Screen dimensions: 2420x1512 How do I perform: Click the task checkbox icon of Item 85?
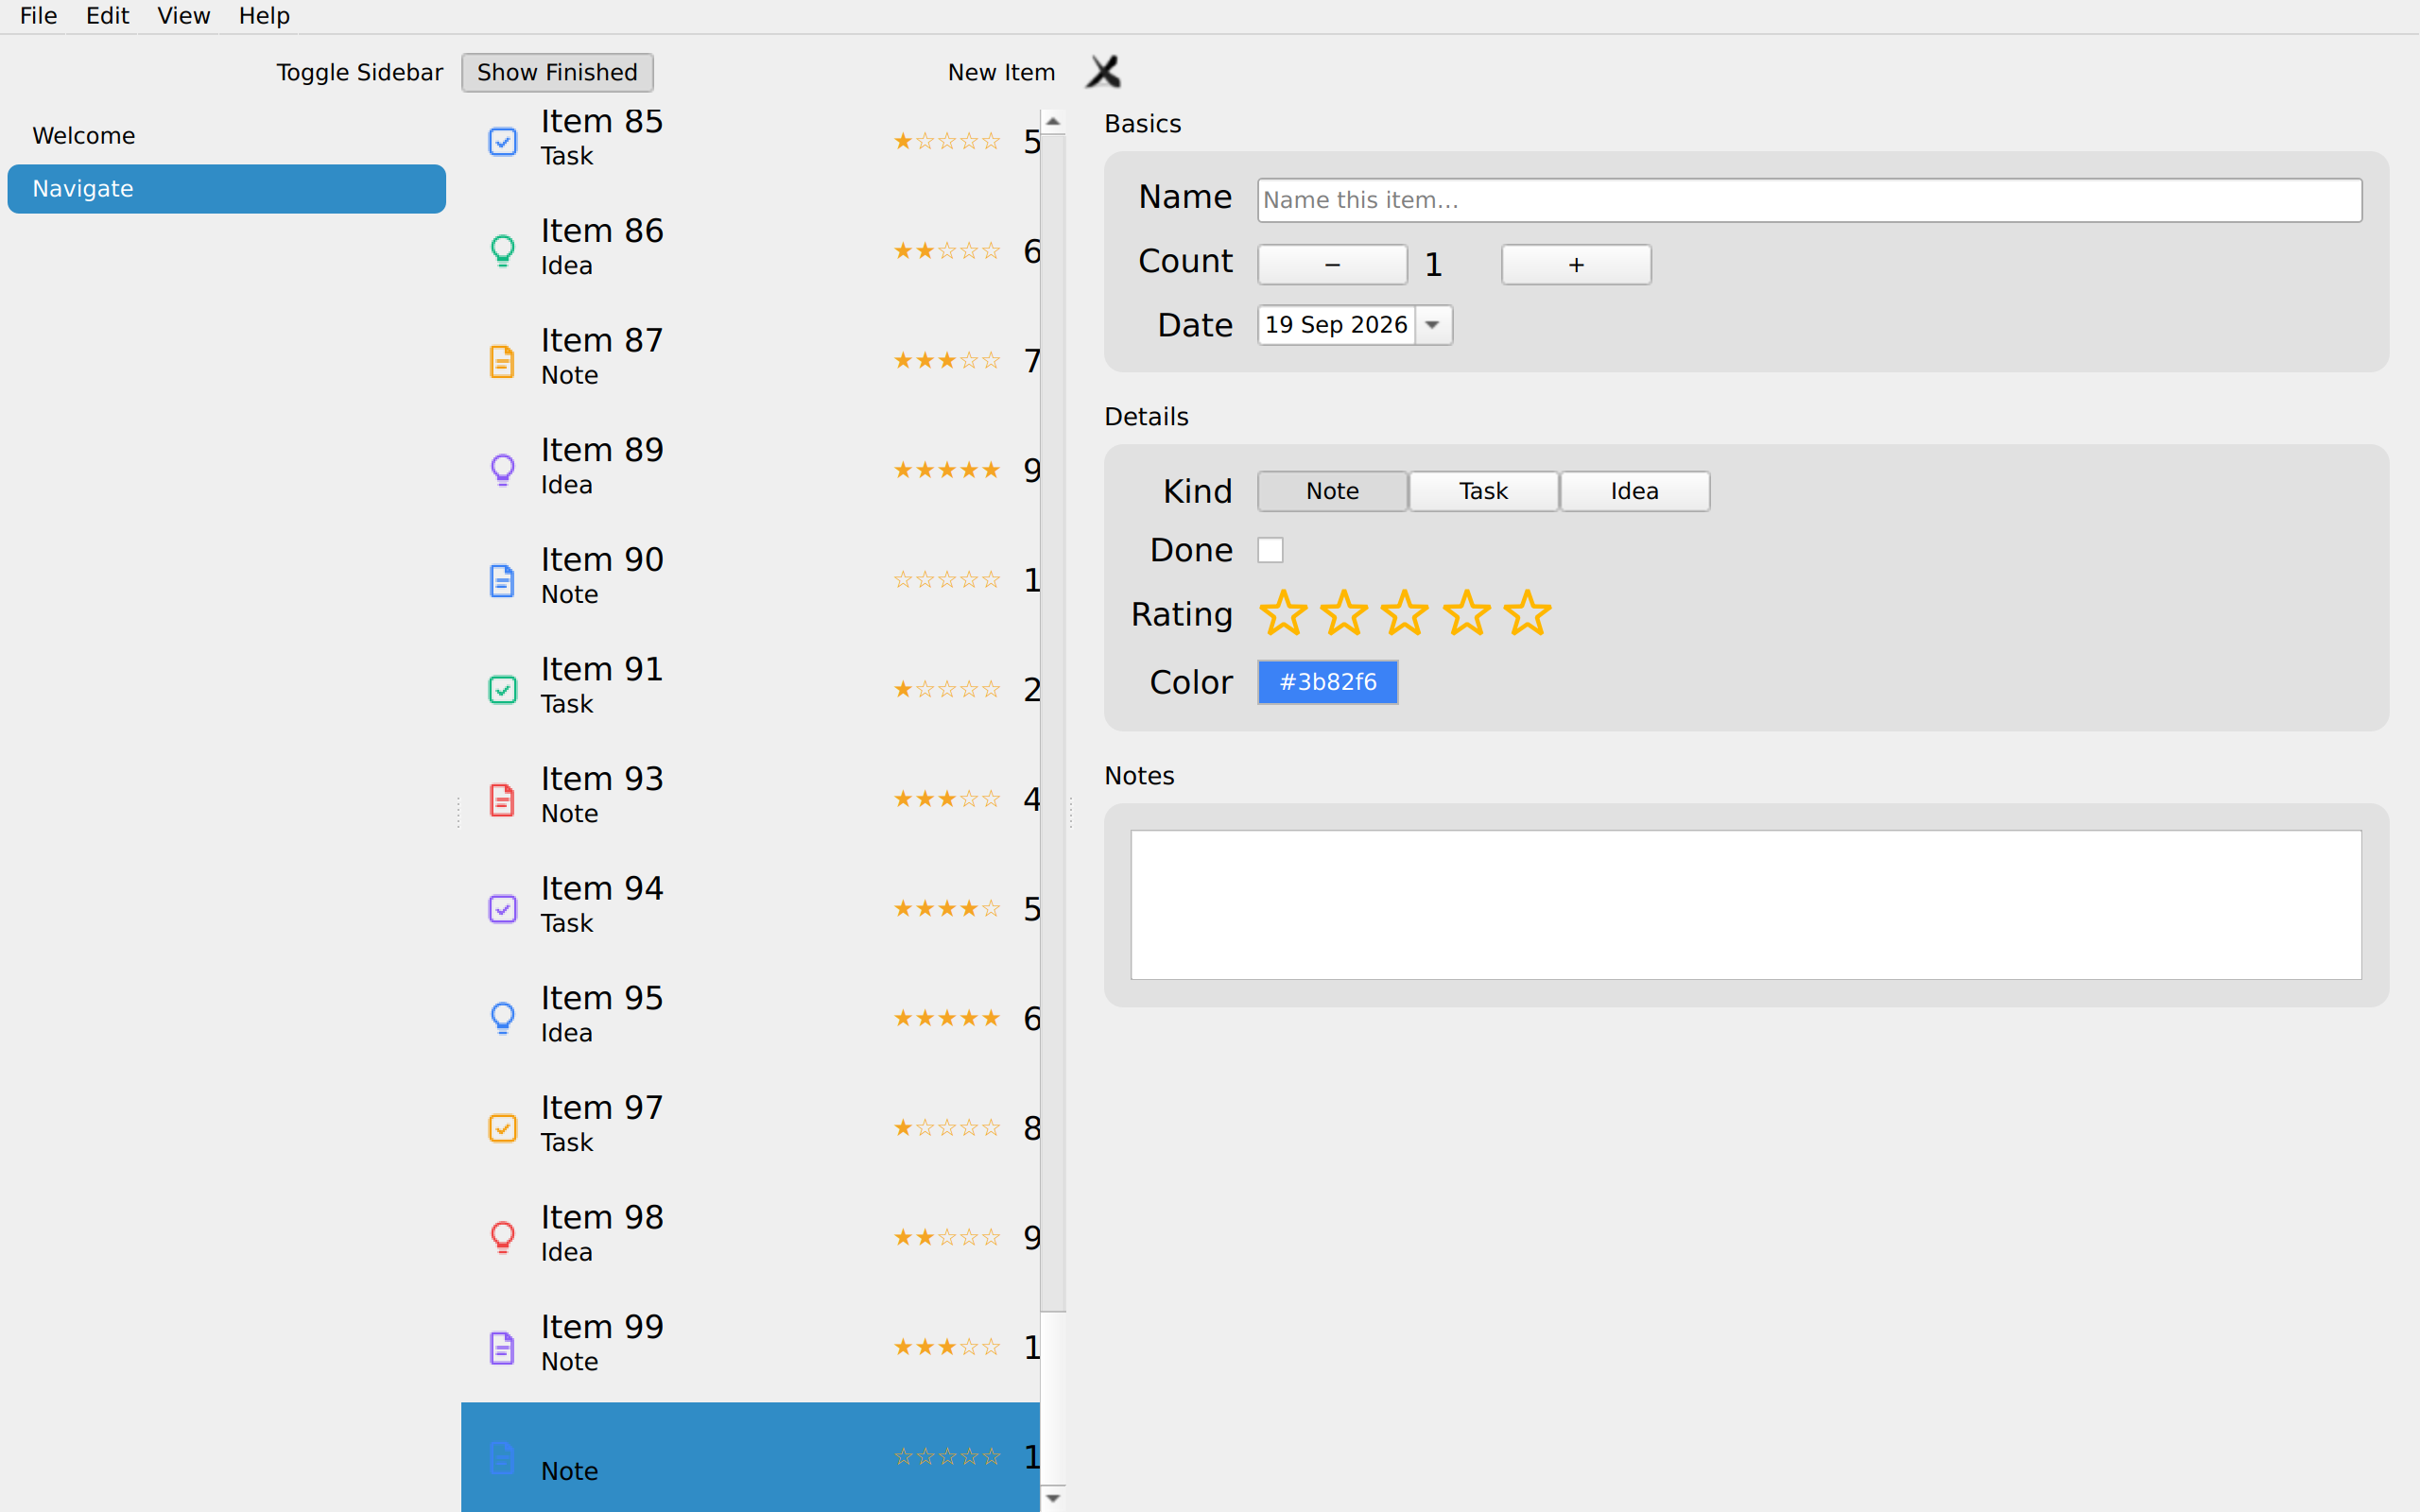502,141
